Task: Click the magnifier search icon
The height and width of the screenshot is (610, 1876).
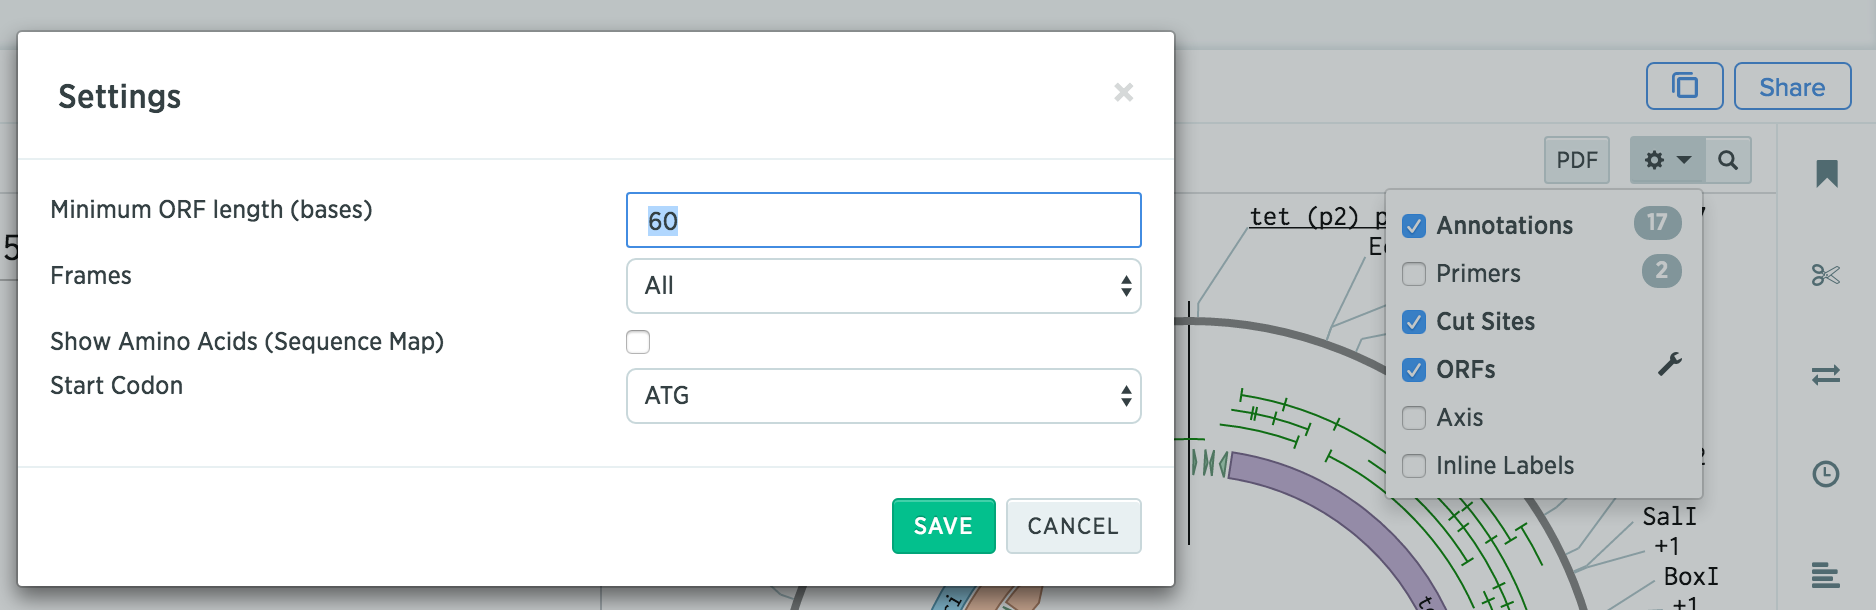Action: 1728,160
